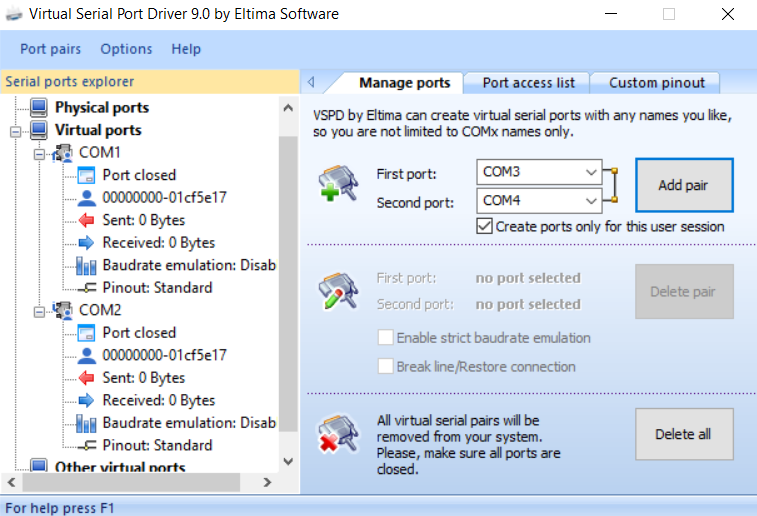Viewport: 757px width, 516px height.
Task: Click the Baudrate emulation icon under COM2
Action: [x=85, y=423]
